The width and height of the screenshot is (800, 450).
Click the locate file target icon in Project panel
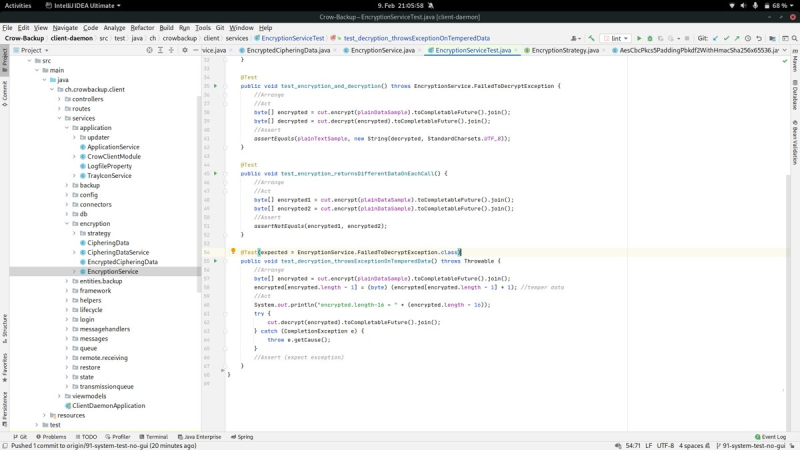coord(150,50)
